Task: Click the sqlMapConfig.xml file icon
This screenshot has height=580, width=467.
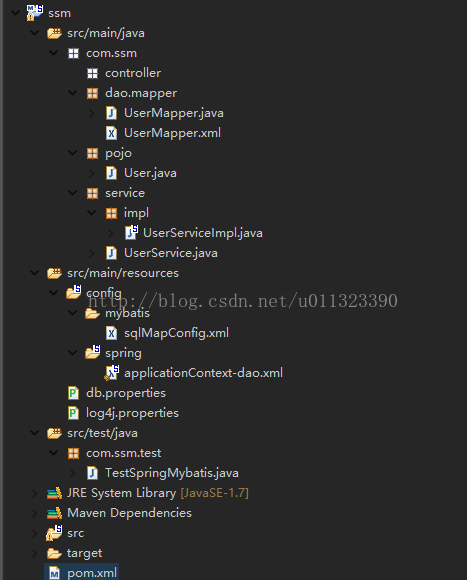Action: tap(111, 333)
